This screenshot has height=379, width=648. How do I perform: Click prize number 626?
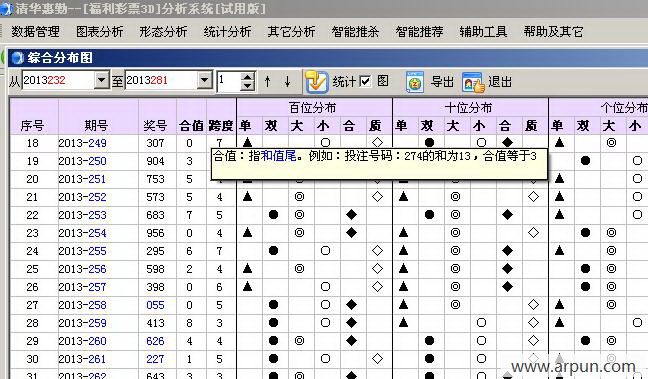tap(155, 341)
